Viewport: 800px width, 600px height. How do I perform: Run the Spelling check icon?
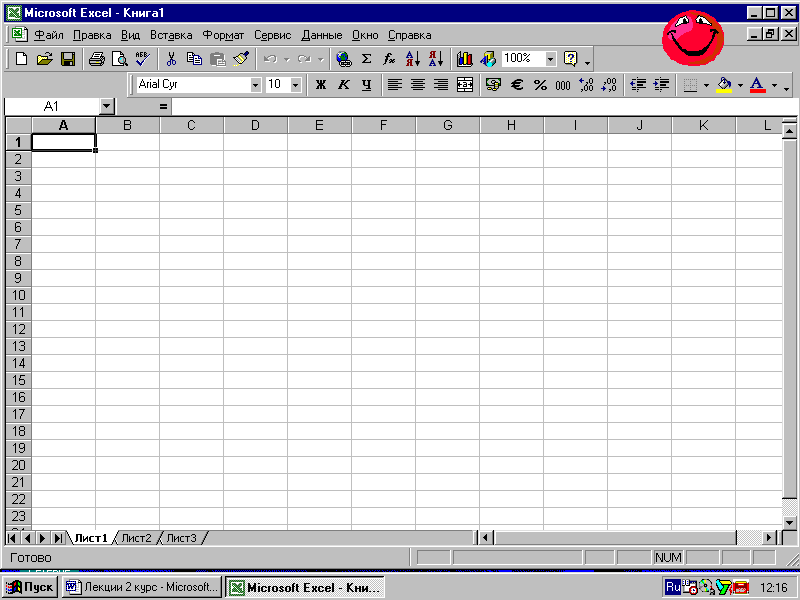[142, 59]
